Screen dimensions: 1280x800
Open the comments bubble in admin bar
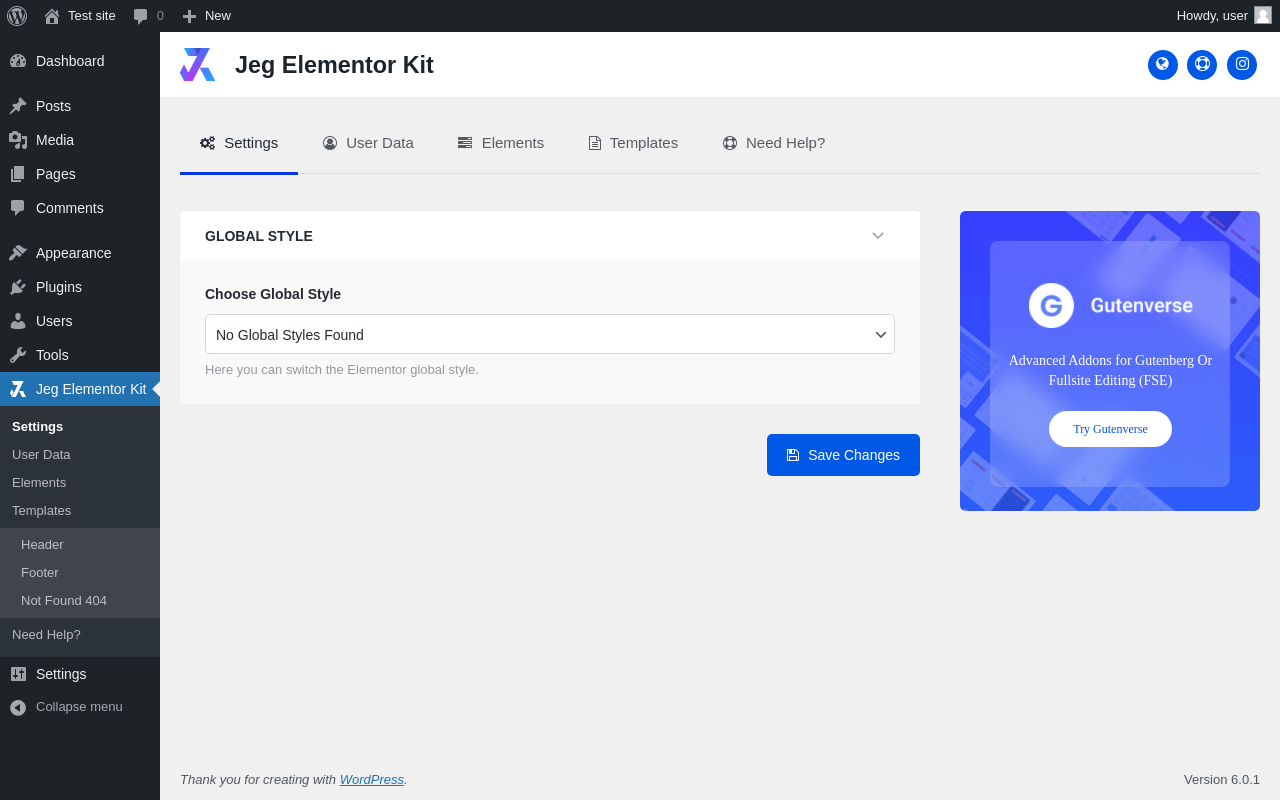click(148, 16)
